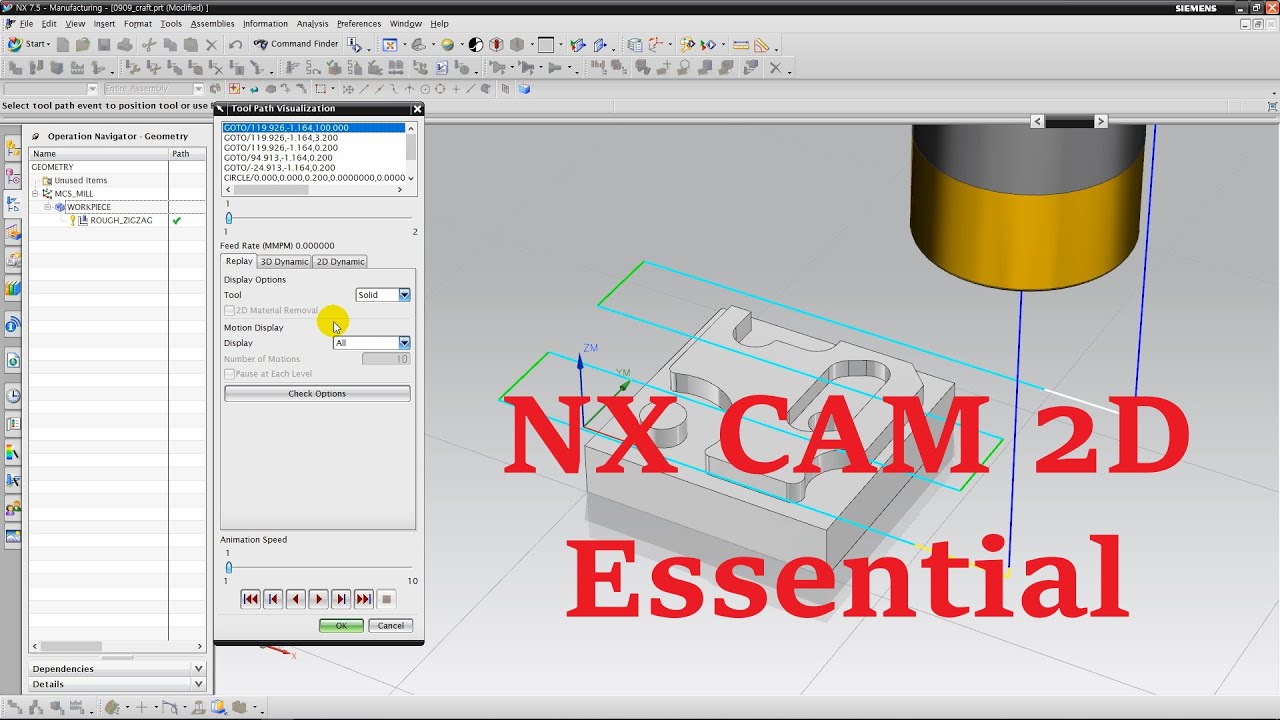1280x720 pixels.
Task: Click the Save floppy disk icon
Action: pos(104,44)
